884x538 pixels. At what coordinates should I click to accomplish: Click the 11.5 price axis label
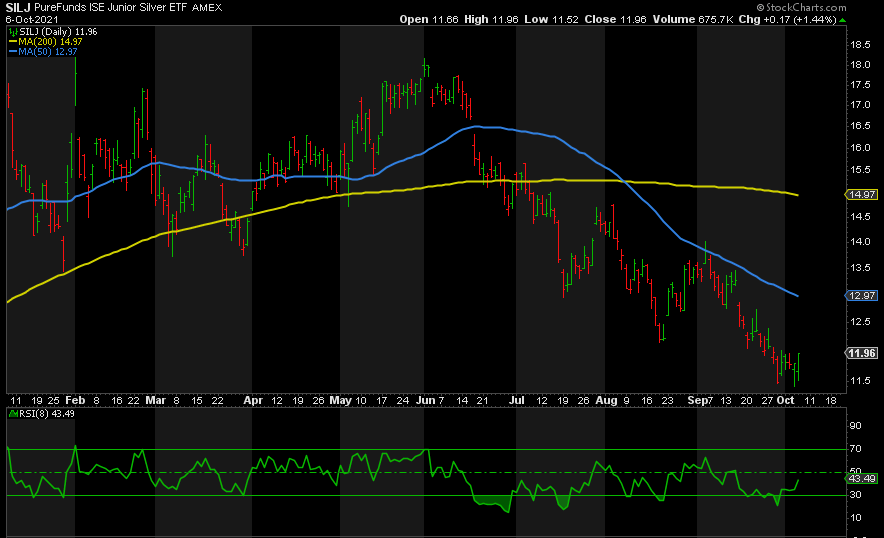pyautogui.click(x=860, y=381)
